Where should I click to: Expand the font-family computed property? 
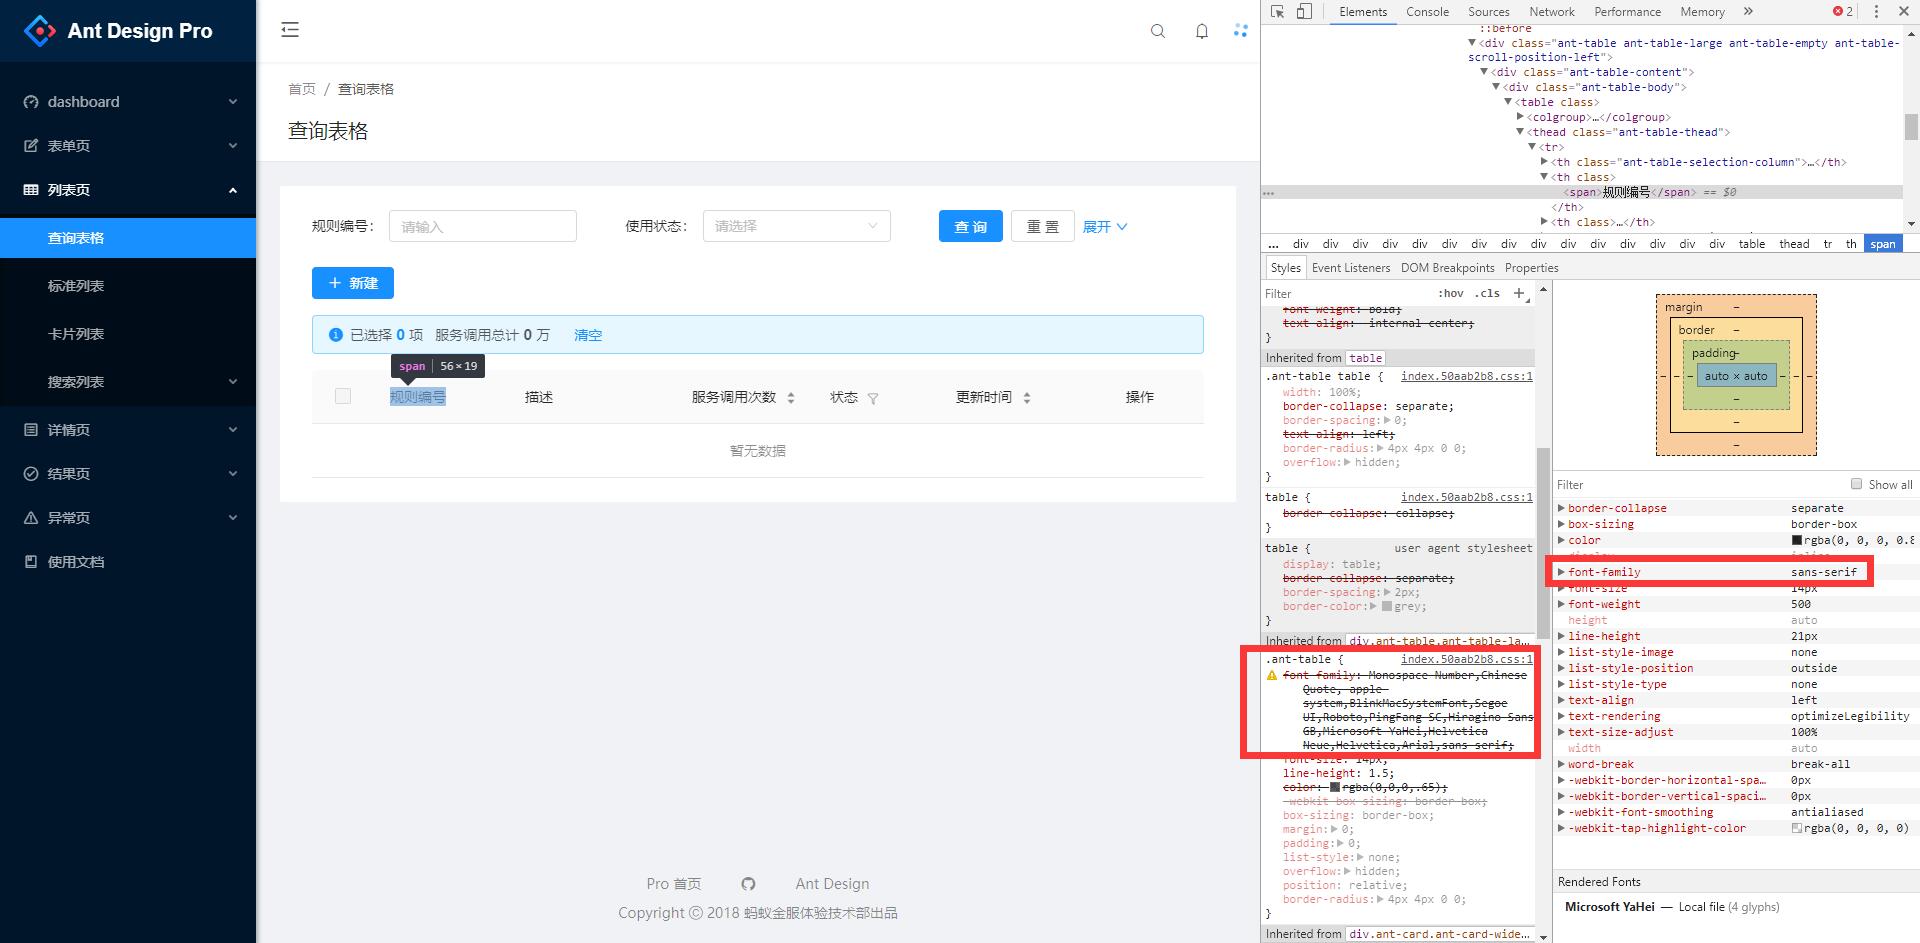point(1561,572)
